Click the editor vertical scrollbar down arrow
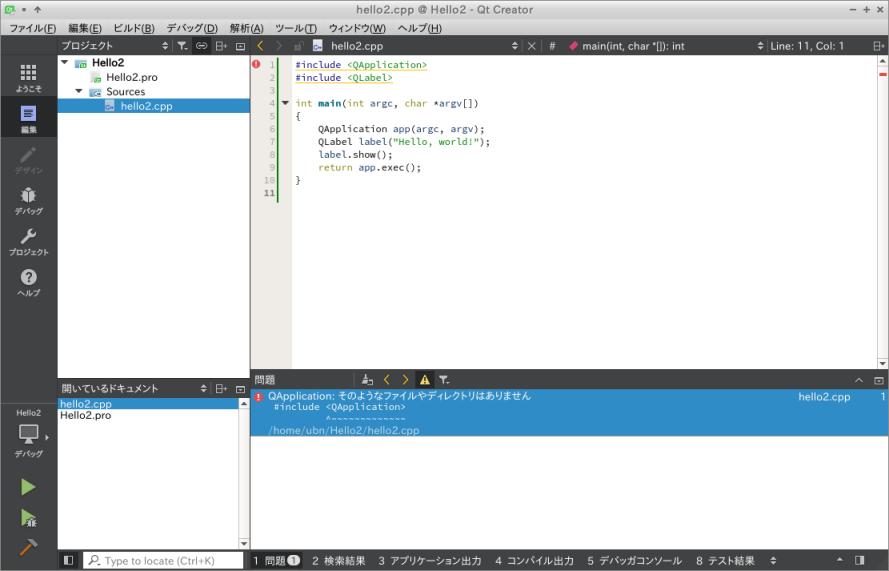This screenshot has width=889, height=571. 882,363
